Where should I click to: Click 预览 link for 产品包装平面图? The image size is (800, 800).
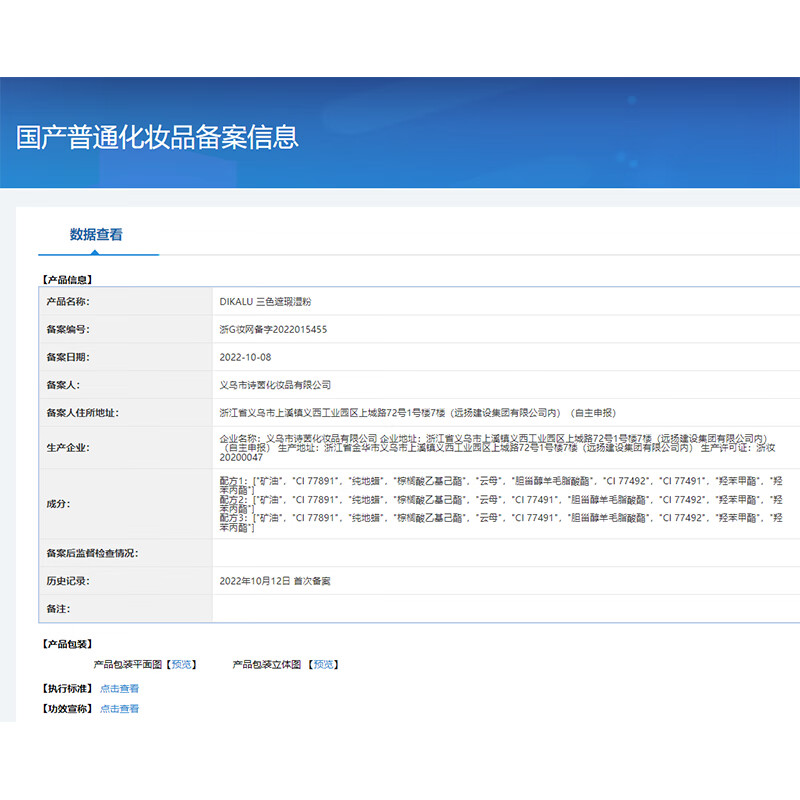pos(182,664)
